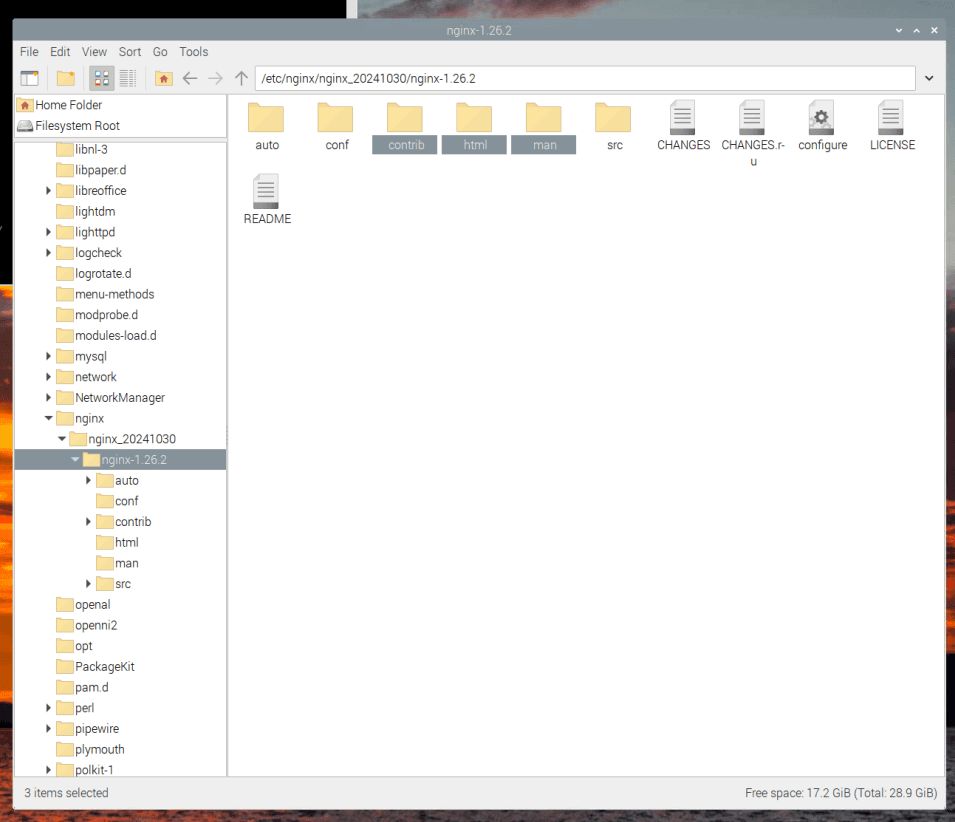Switch to icon view mode
The width and height of the screenshot is (955, 822).
pos(102,78)
